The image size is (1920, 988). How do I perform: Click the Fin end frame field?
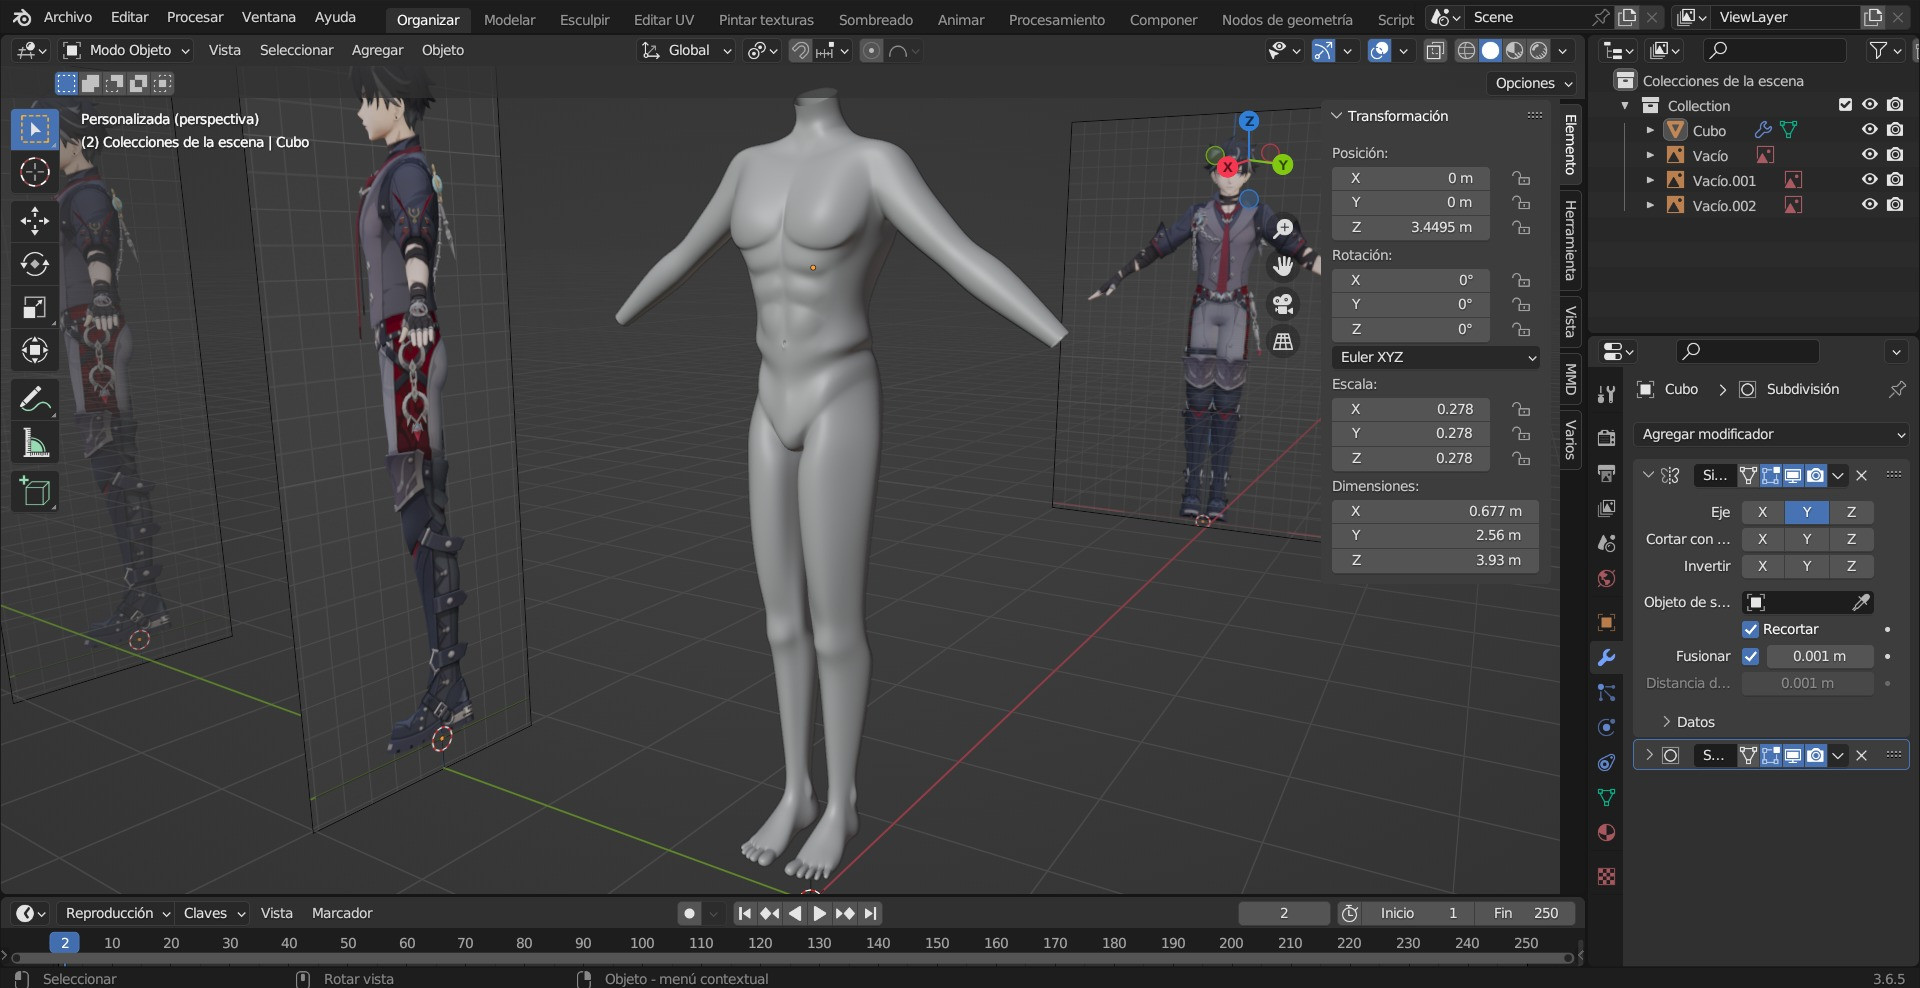click(x=1526, y=913)
